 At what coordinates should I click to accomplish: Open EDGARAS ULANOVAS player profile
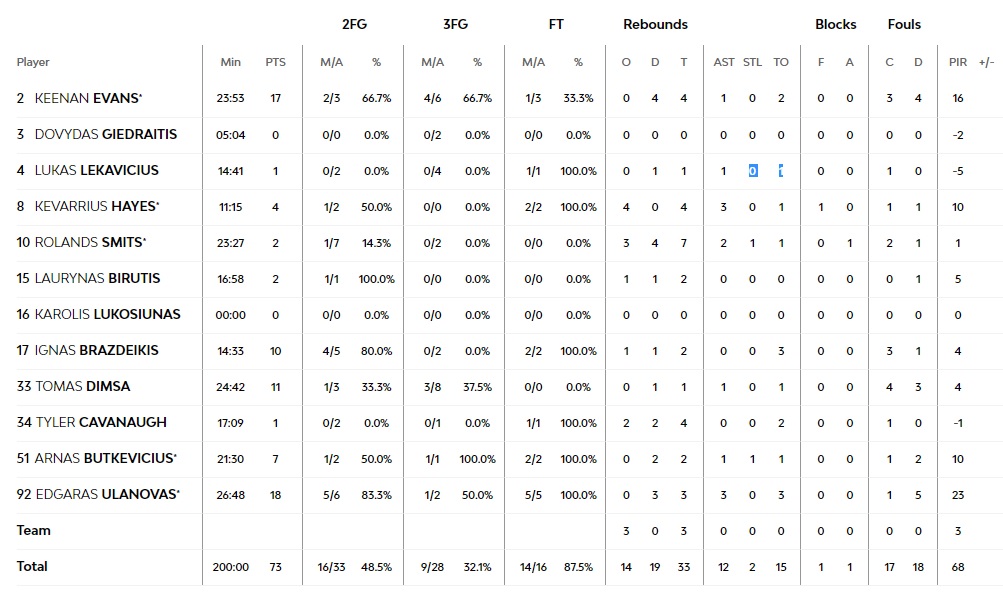click(106, 494)
